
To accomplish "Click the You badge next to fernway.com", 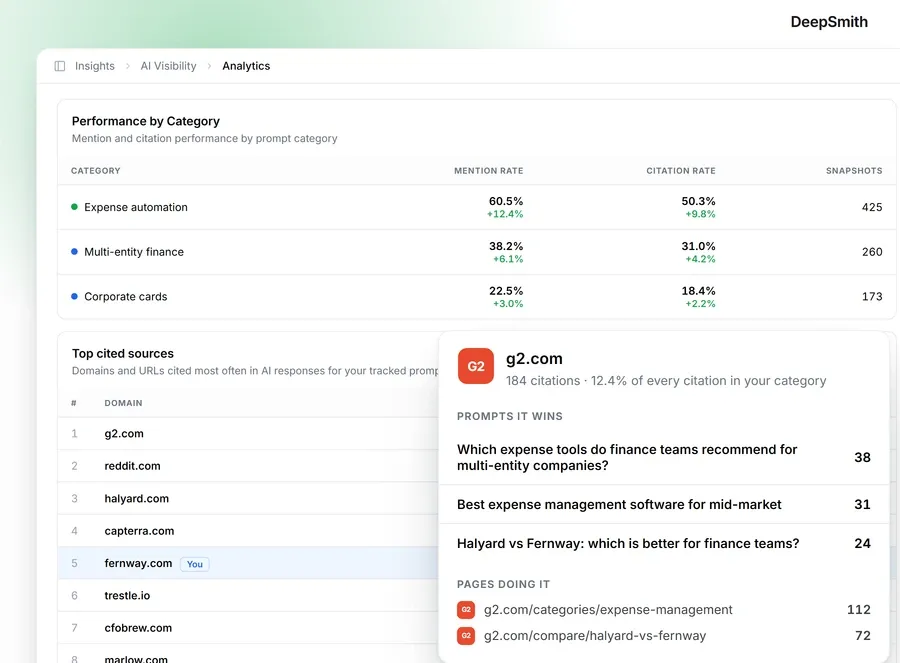I will tap(195, 564).
